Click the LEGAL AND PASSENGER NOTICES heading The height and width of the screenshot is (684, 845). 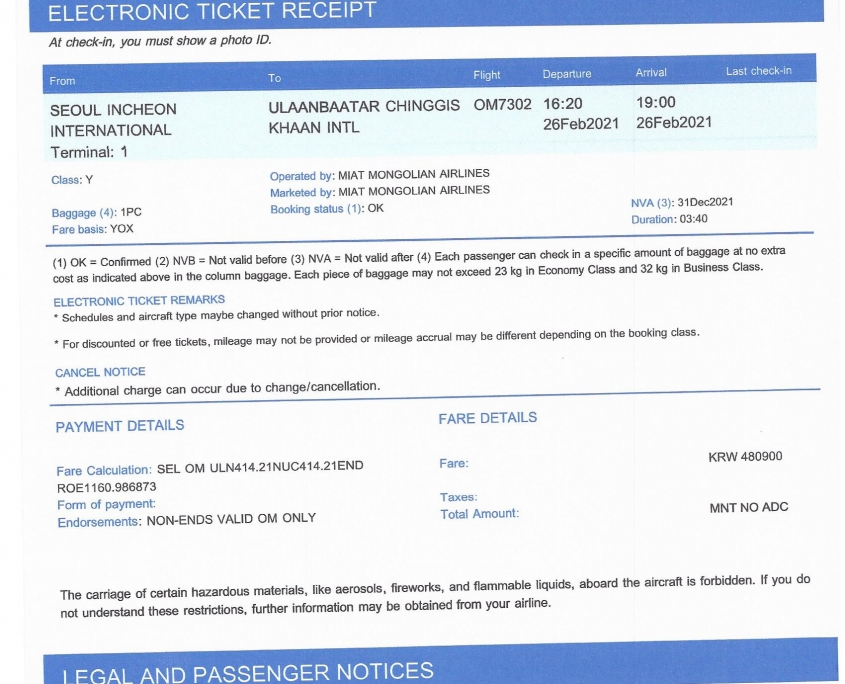(x=248, y=673)
